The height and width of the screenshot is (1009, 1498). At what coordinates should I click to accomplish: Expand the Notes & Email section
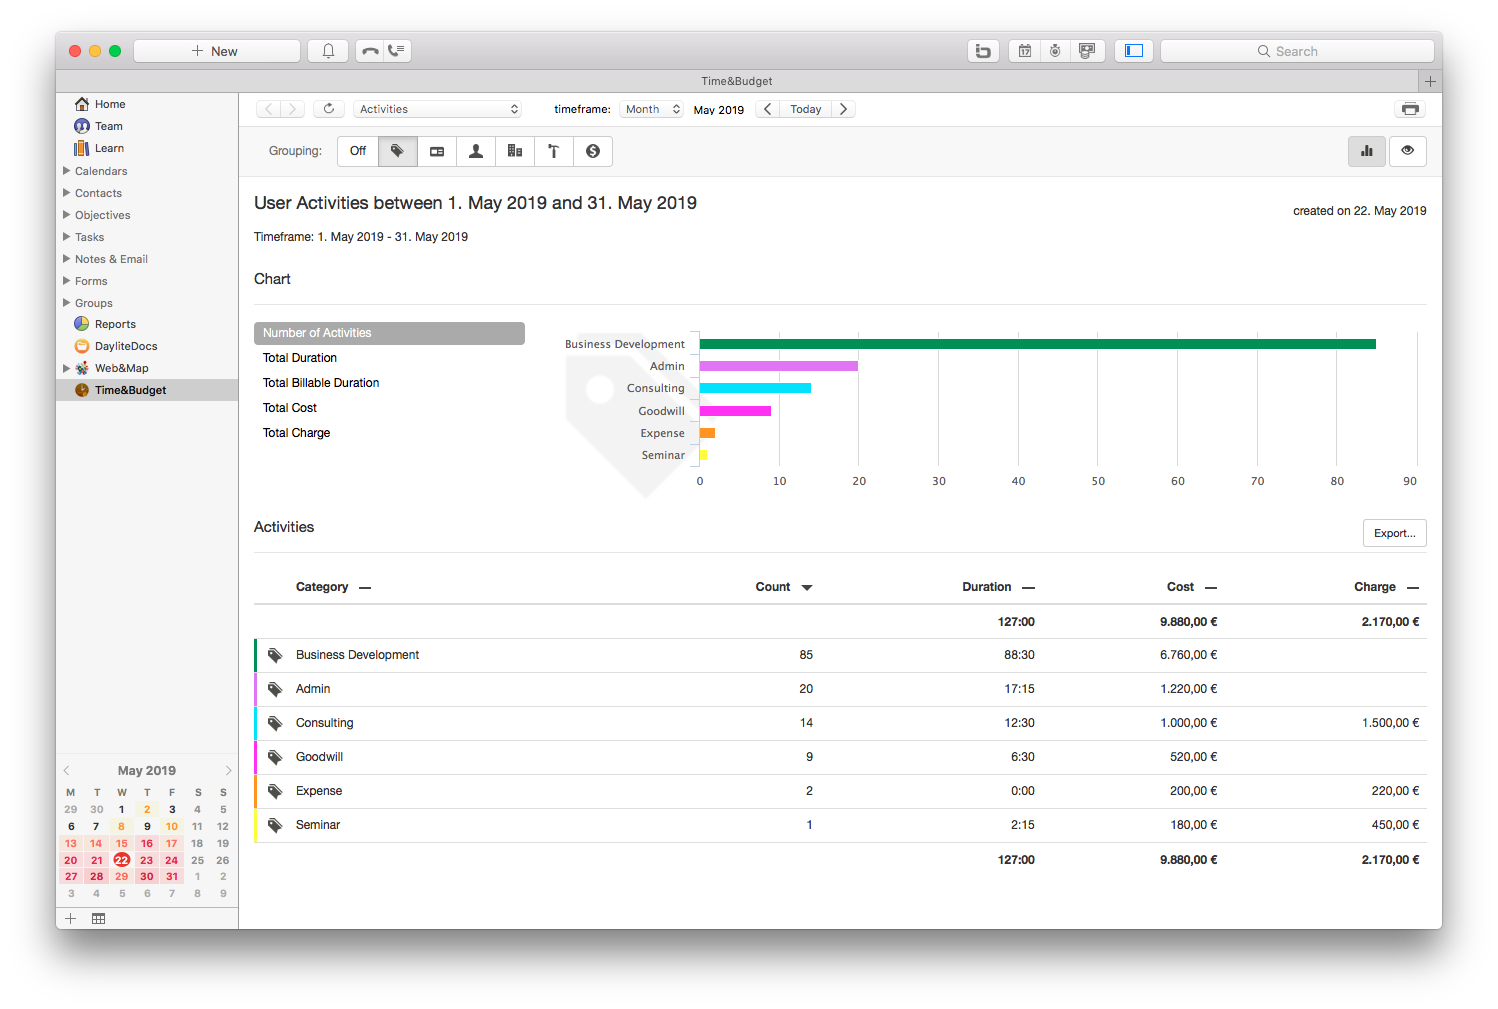(x=67, y=259)
